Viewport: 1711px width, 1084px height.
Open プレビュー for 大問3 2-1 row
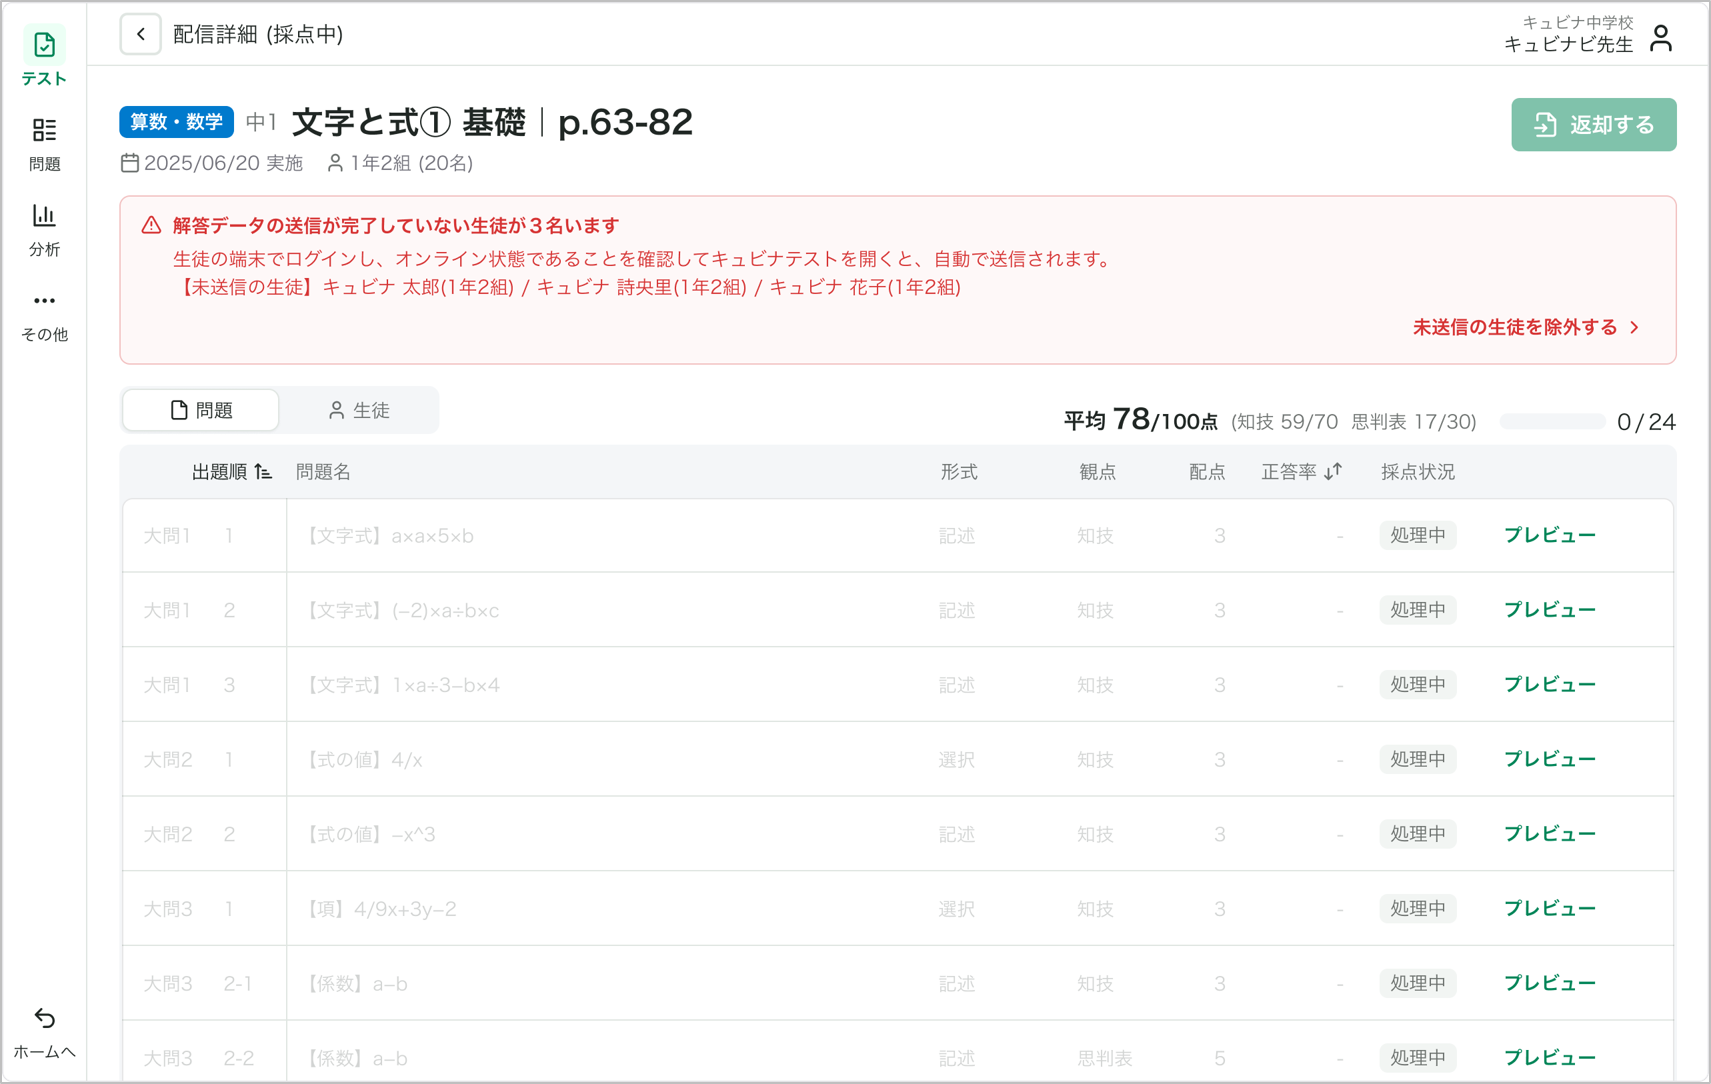click(x=1550, y=983)
